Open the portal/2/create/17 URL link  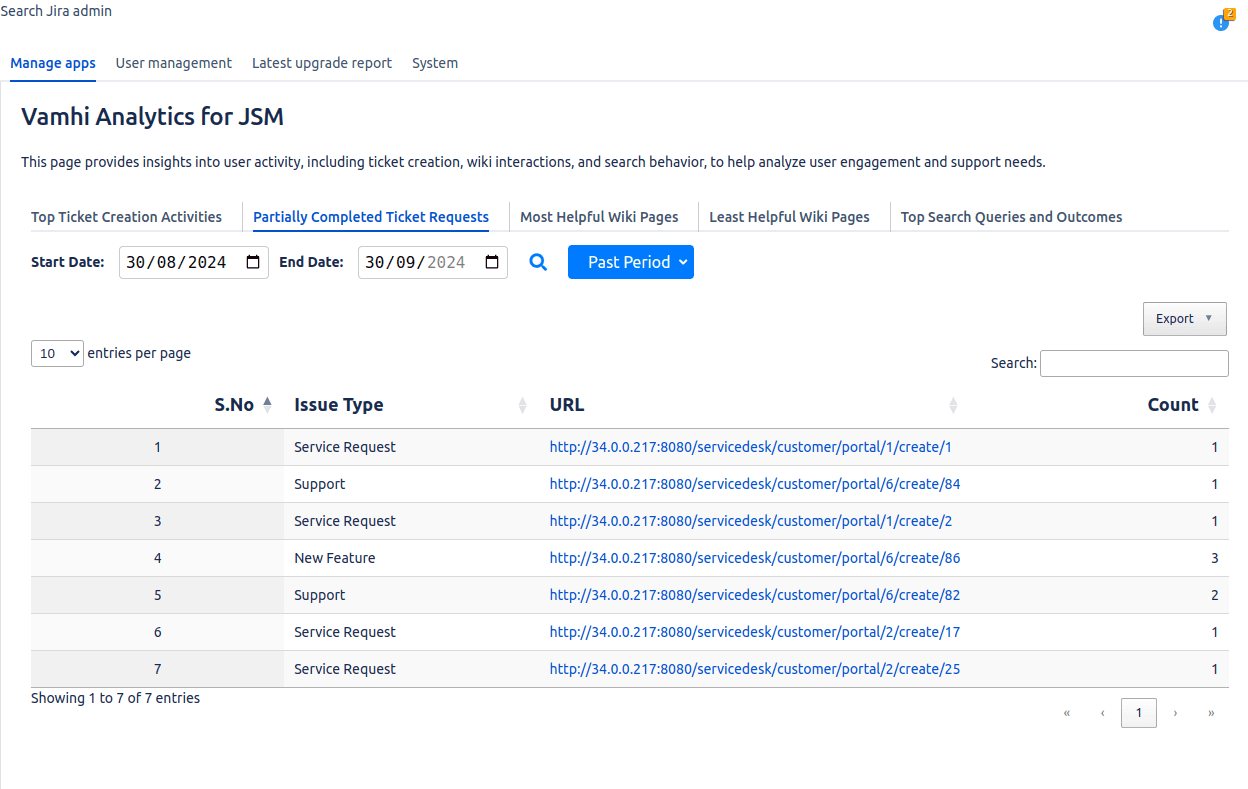point(754,632)
